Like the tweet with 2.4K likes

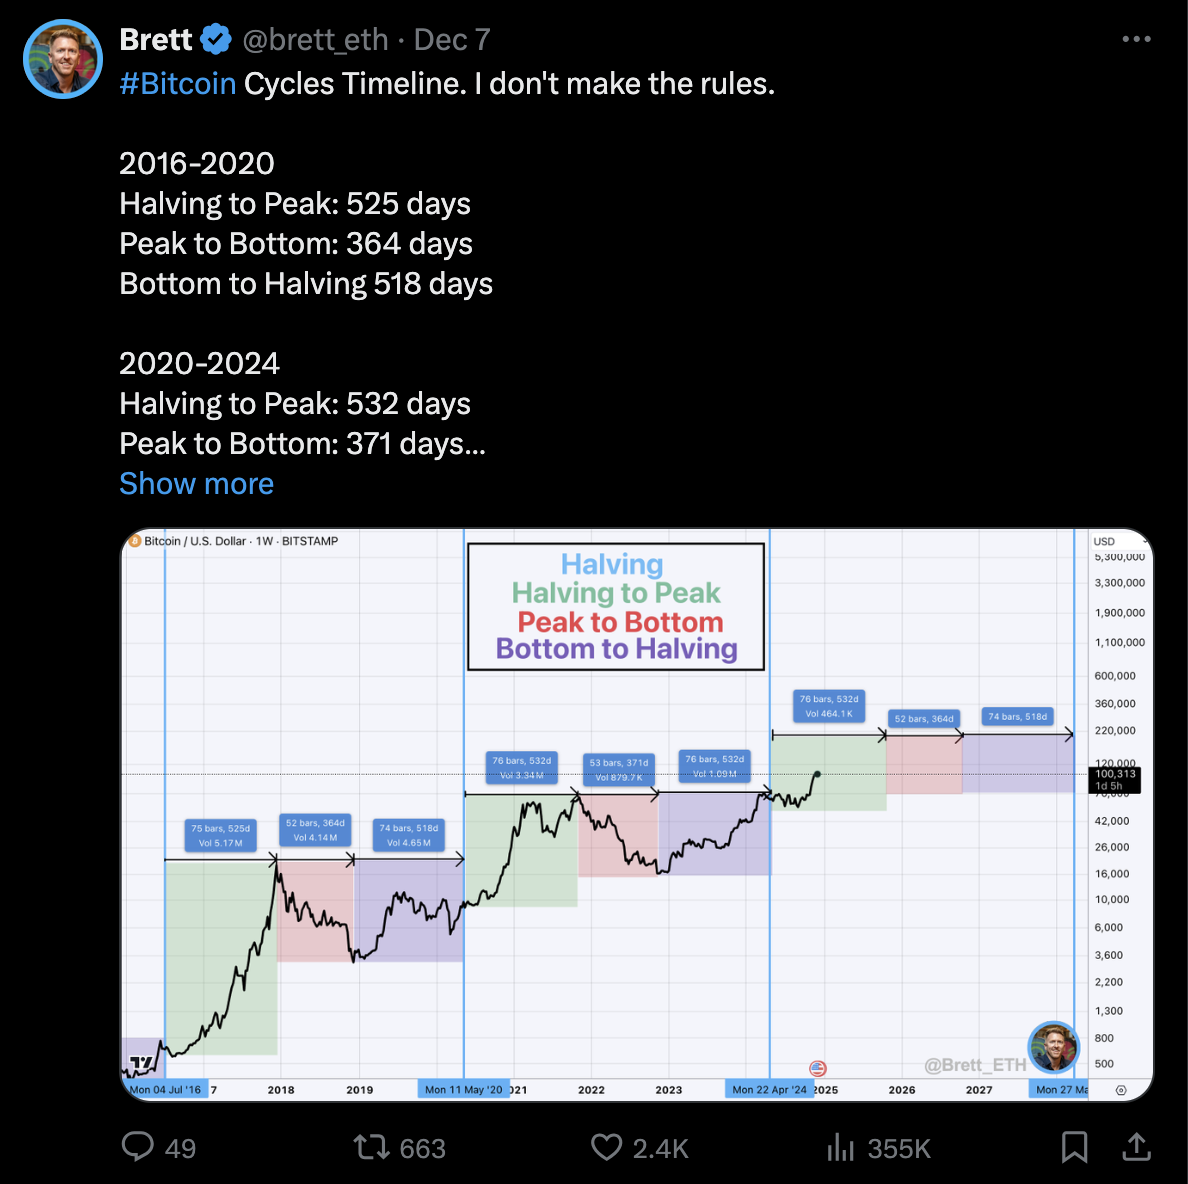(x=606, y=1148)
